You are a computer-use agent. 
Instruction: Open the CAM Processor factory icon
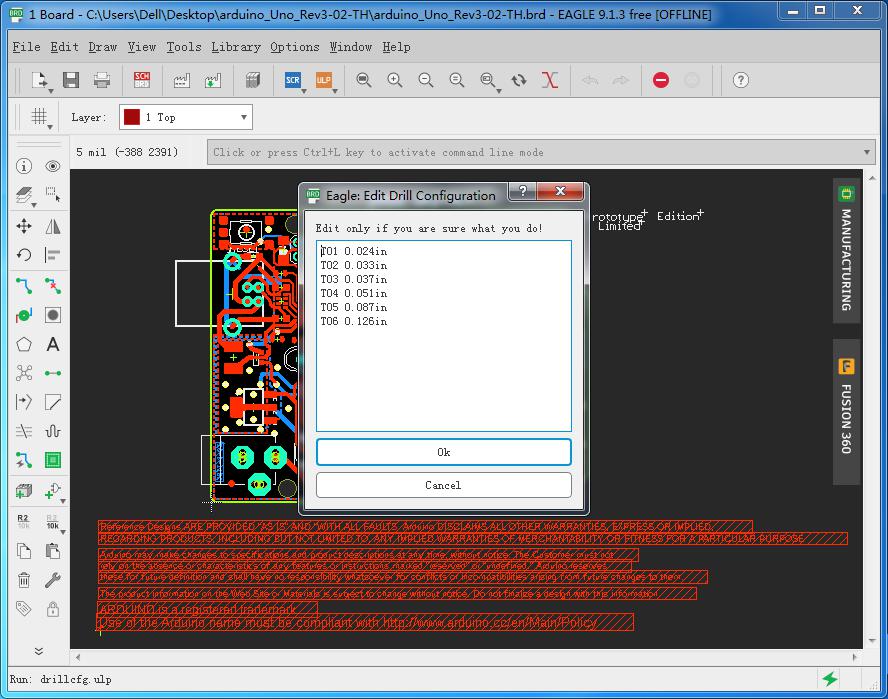pos(181,80)
